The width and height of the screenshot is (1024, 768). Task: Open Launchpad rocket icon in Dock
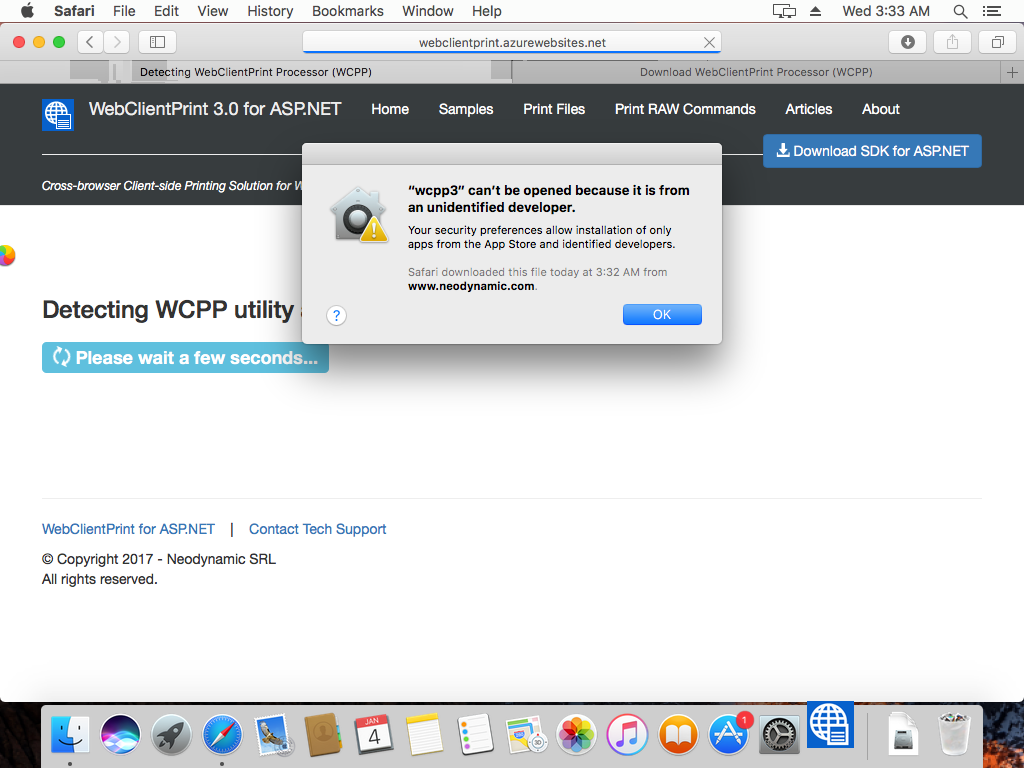171,735
